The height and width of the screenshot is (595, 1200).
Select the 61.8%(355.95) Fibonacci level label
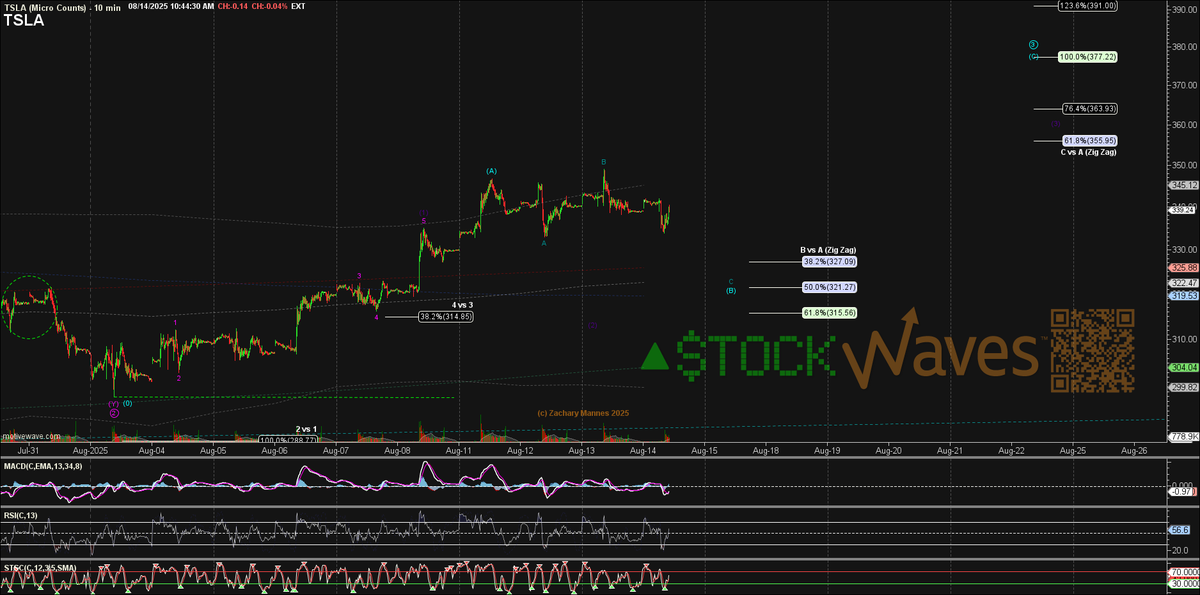[1088, 141]
